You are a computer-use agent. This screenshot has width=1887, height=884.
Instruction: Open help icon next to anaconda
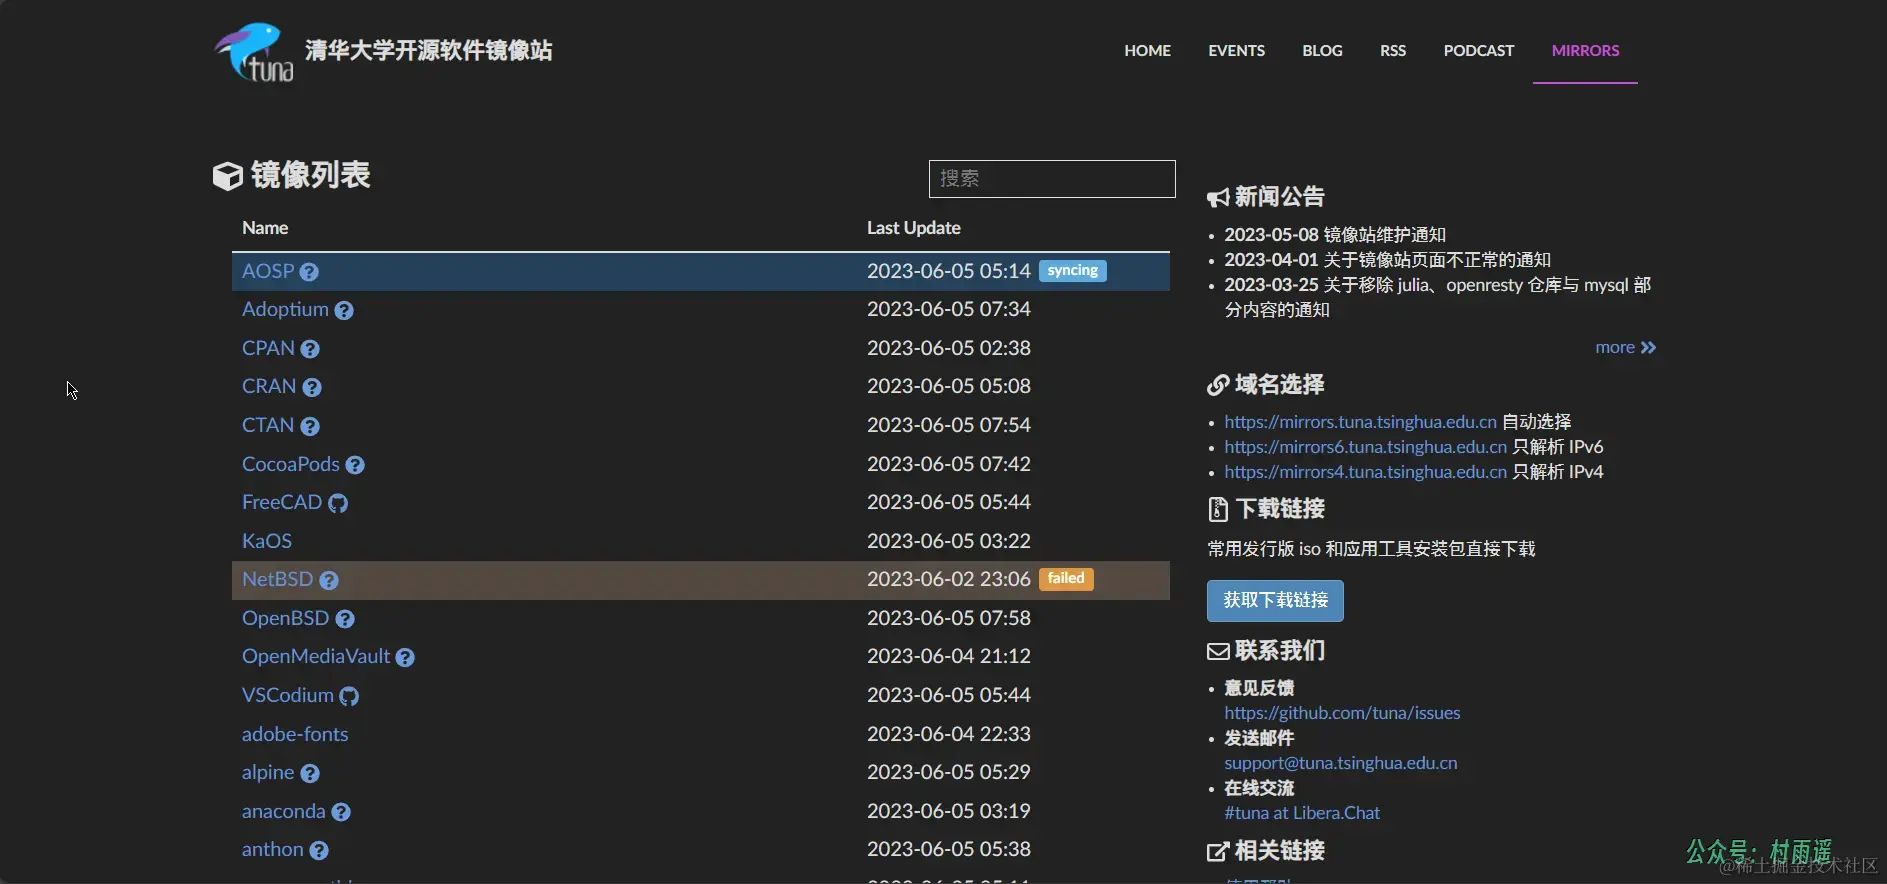[x=341, y=813]
